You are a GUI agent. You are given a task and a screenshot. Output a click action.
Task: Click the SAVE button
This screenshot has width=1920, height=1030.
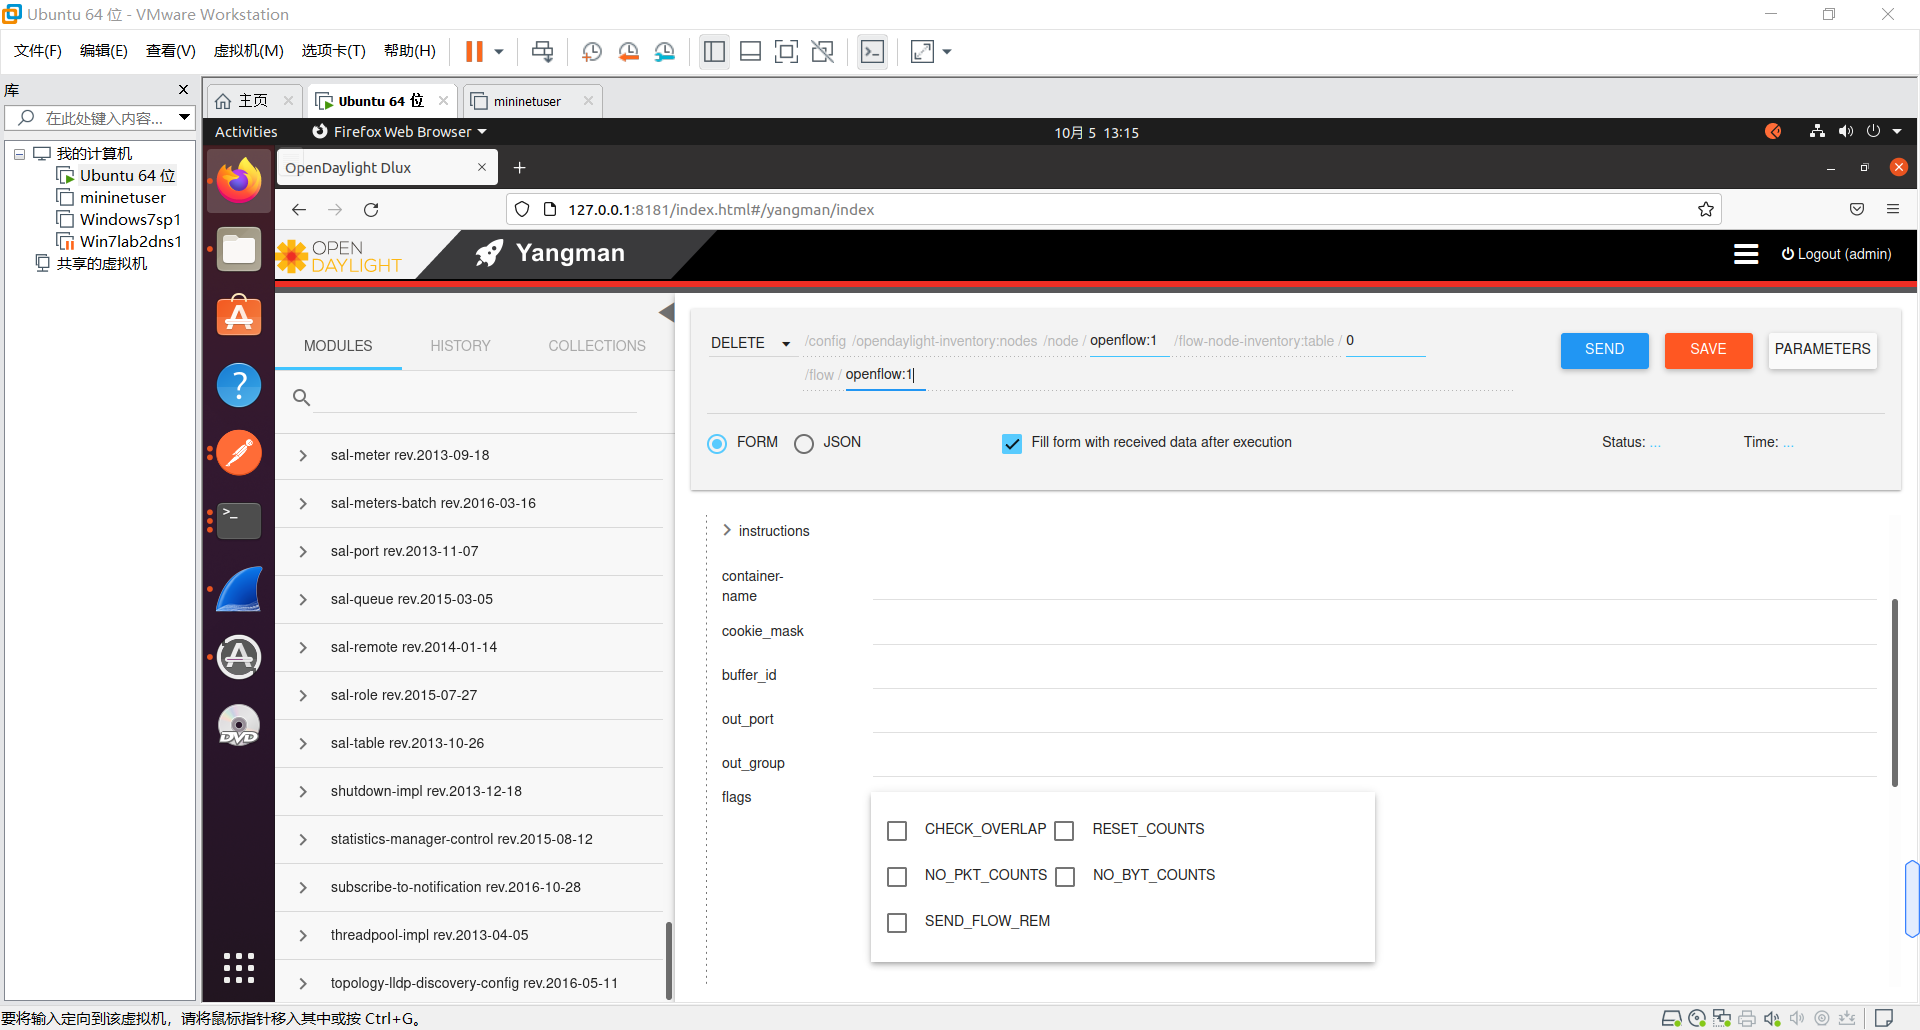point(1708,350)
